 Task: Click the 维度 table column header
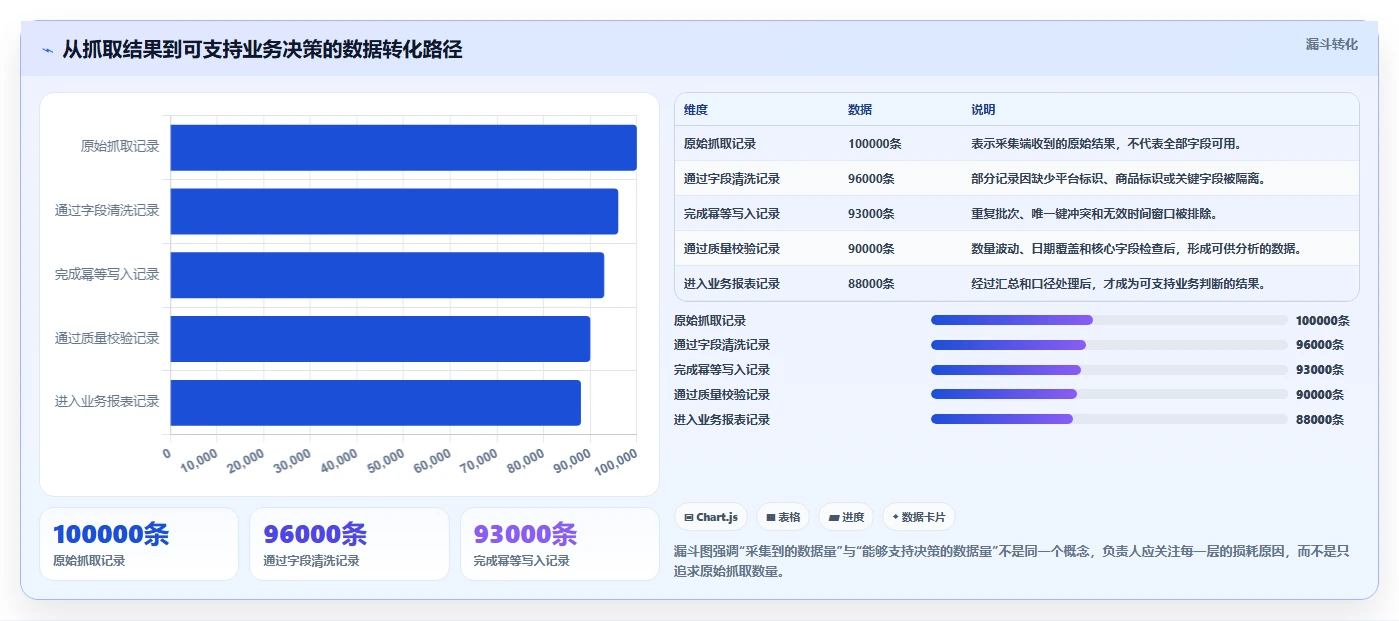tap(696, 110)
